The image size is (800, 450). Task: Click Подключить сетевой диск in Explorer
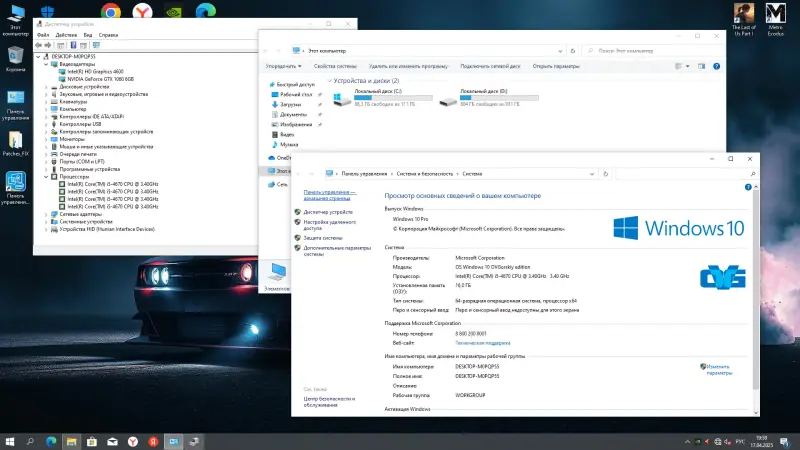490,66
